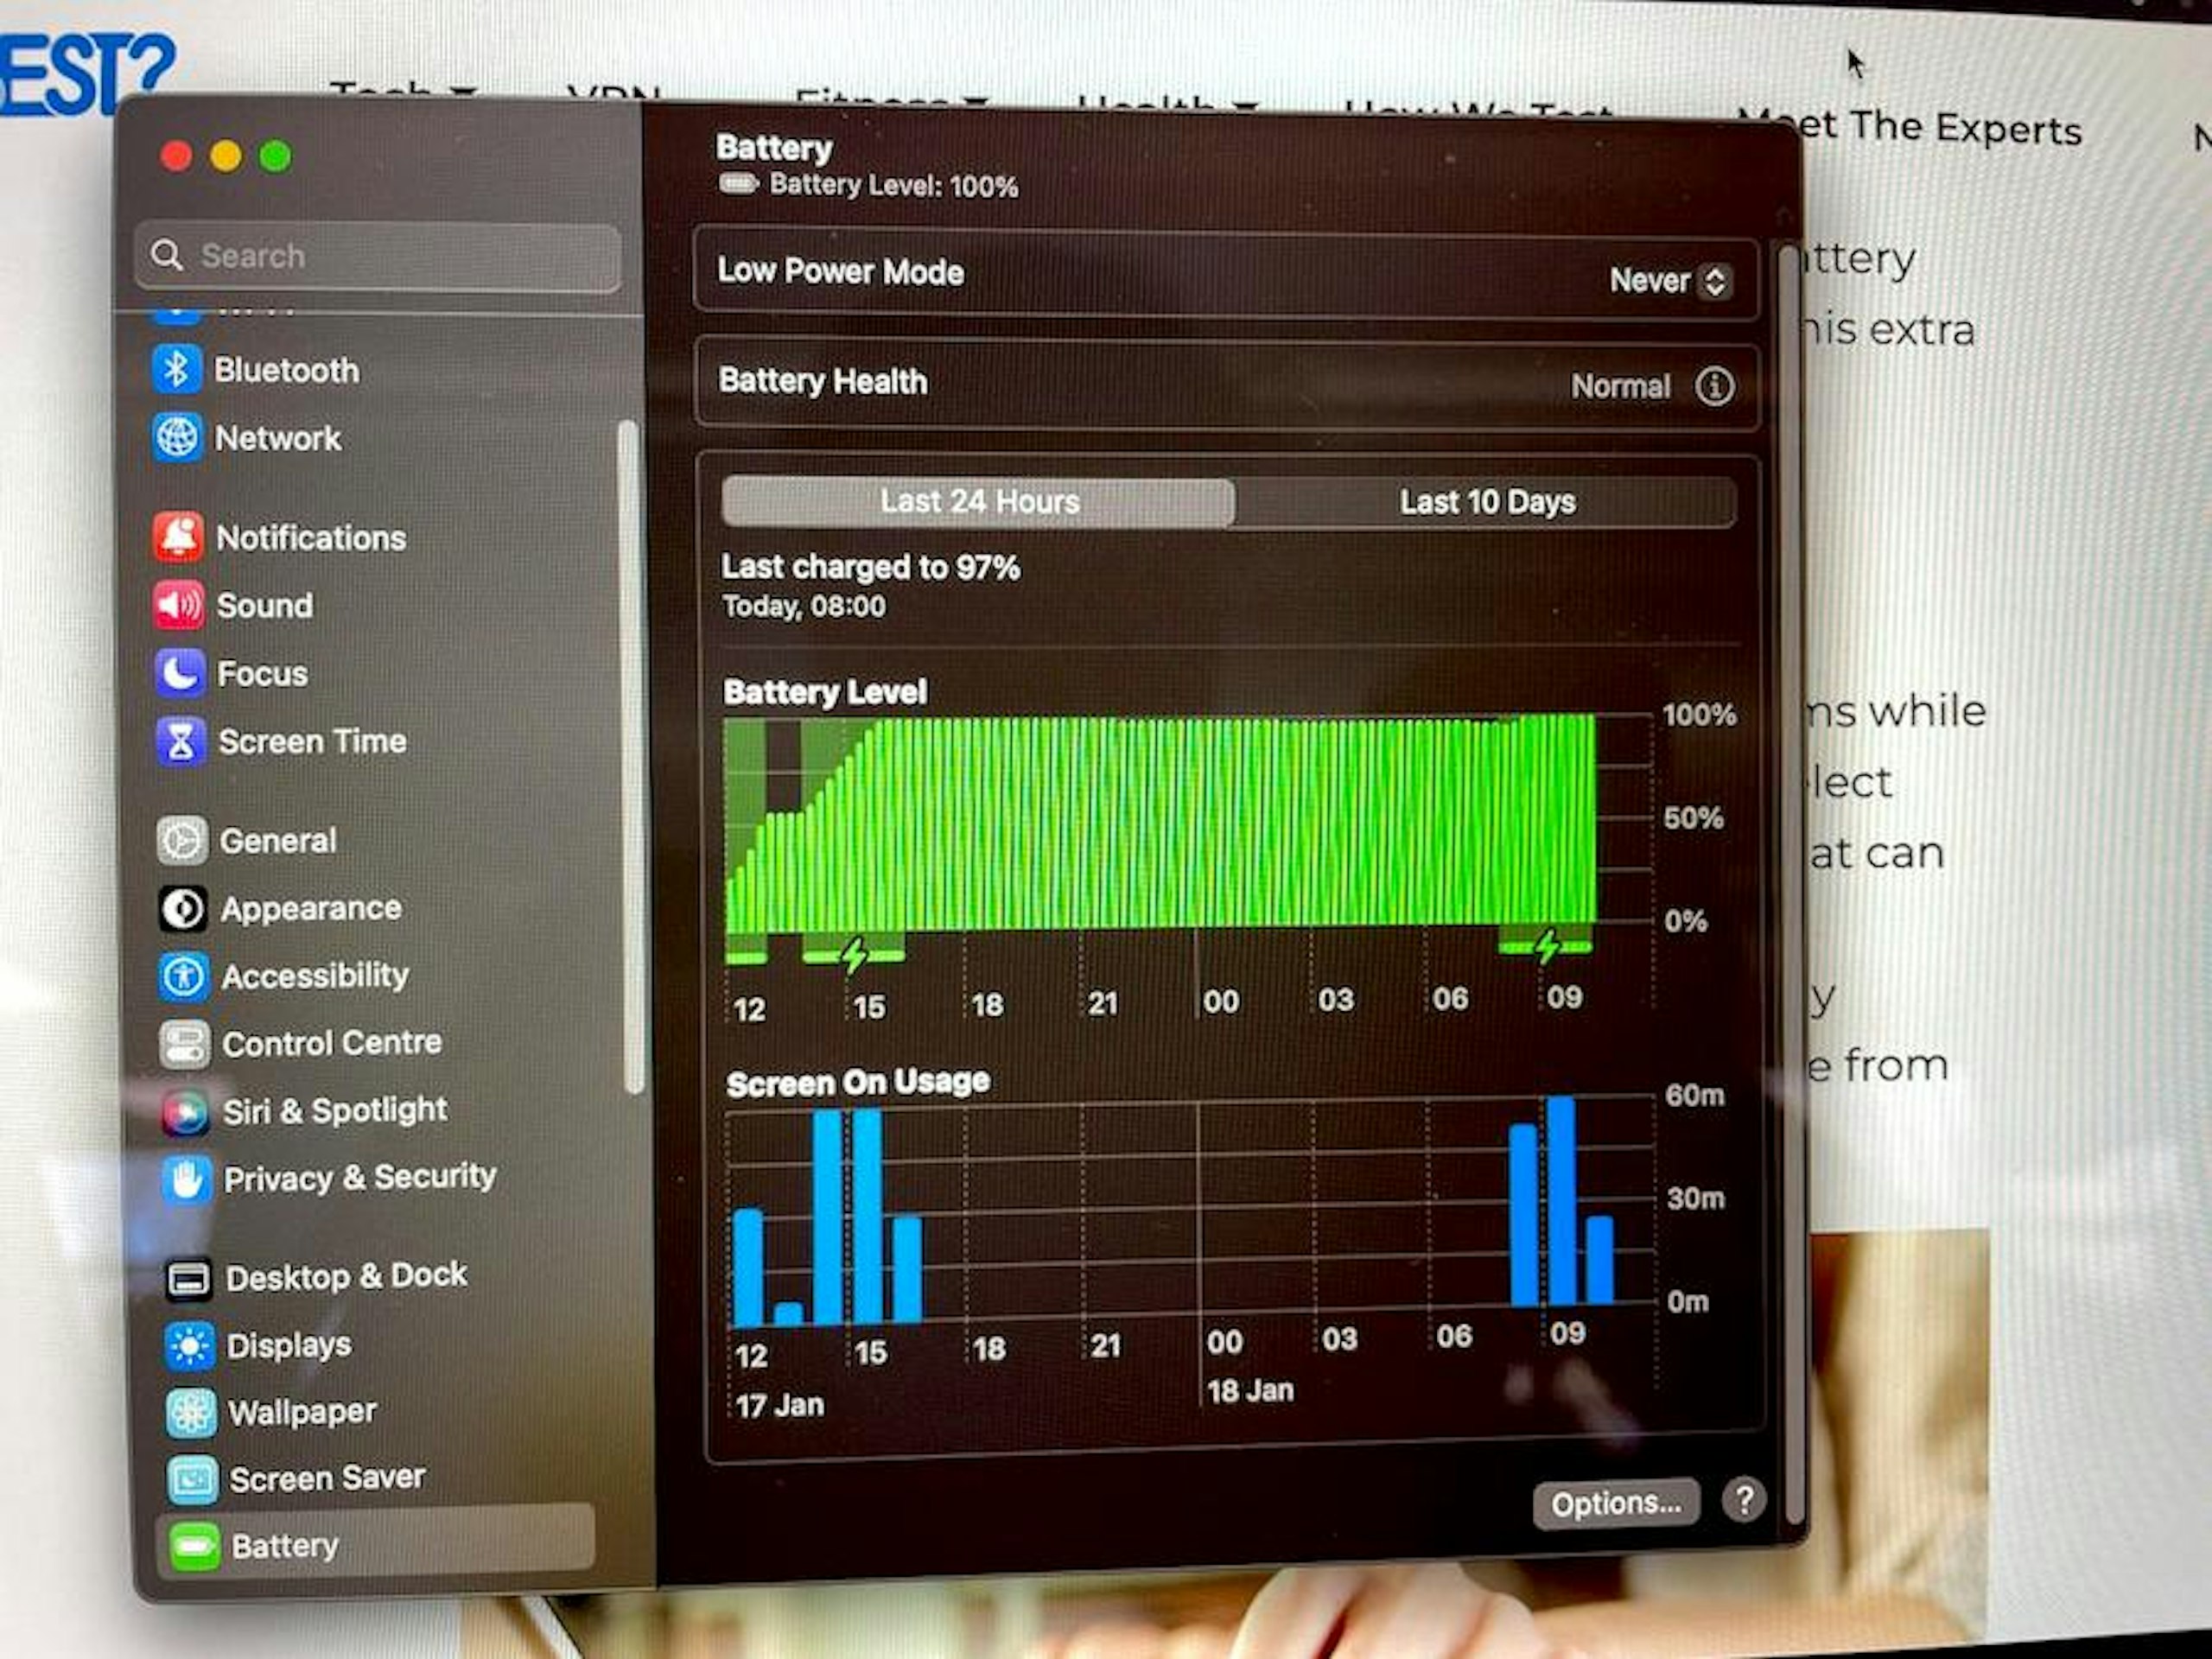Click the Focus moon icon

180,672
